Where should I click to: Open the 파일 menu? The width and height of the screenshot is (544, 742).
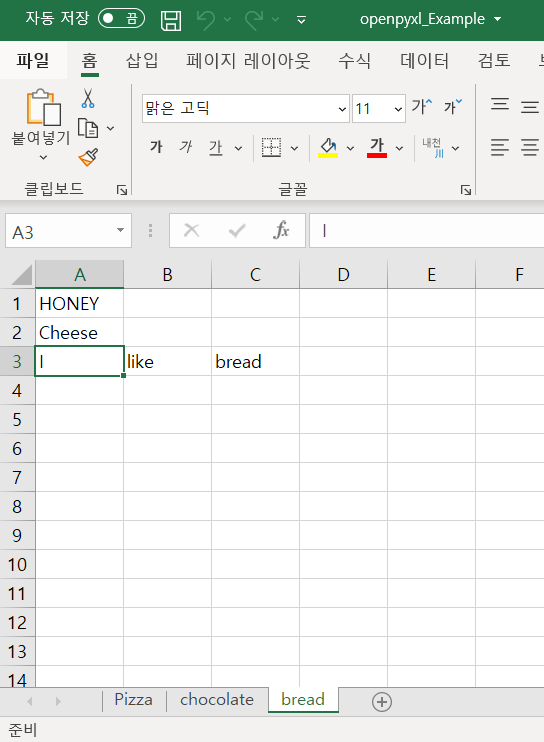tap(33, 61)
